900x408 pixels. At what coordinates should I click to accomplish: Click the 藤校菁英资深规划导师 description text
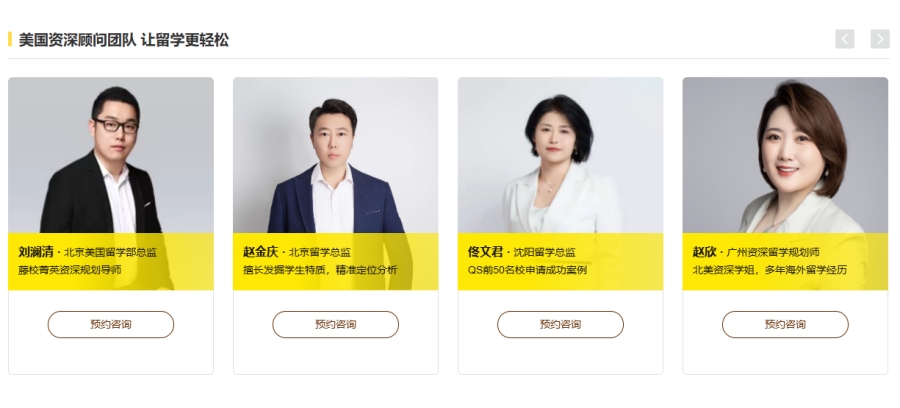pos(69,270)
